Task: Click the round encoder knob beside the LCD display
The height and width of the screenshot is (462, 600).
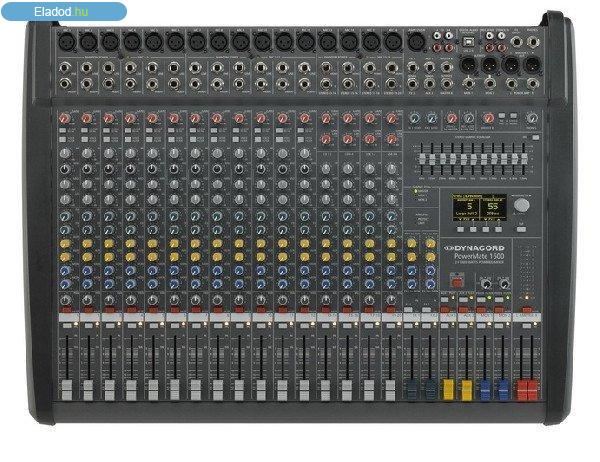Action: [x=522, y=205]
